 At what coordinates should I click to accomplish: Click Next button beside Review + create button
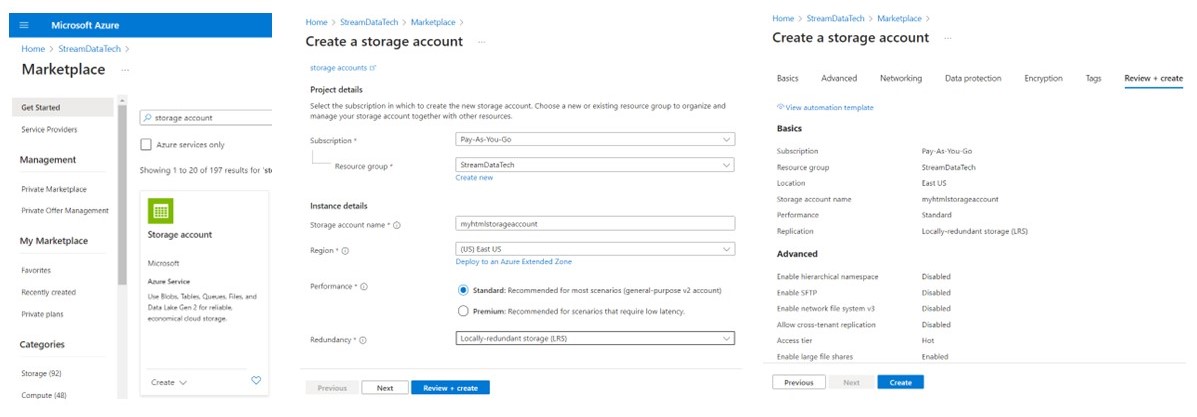click(385, 388)
